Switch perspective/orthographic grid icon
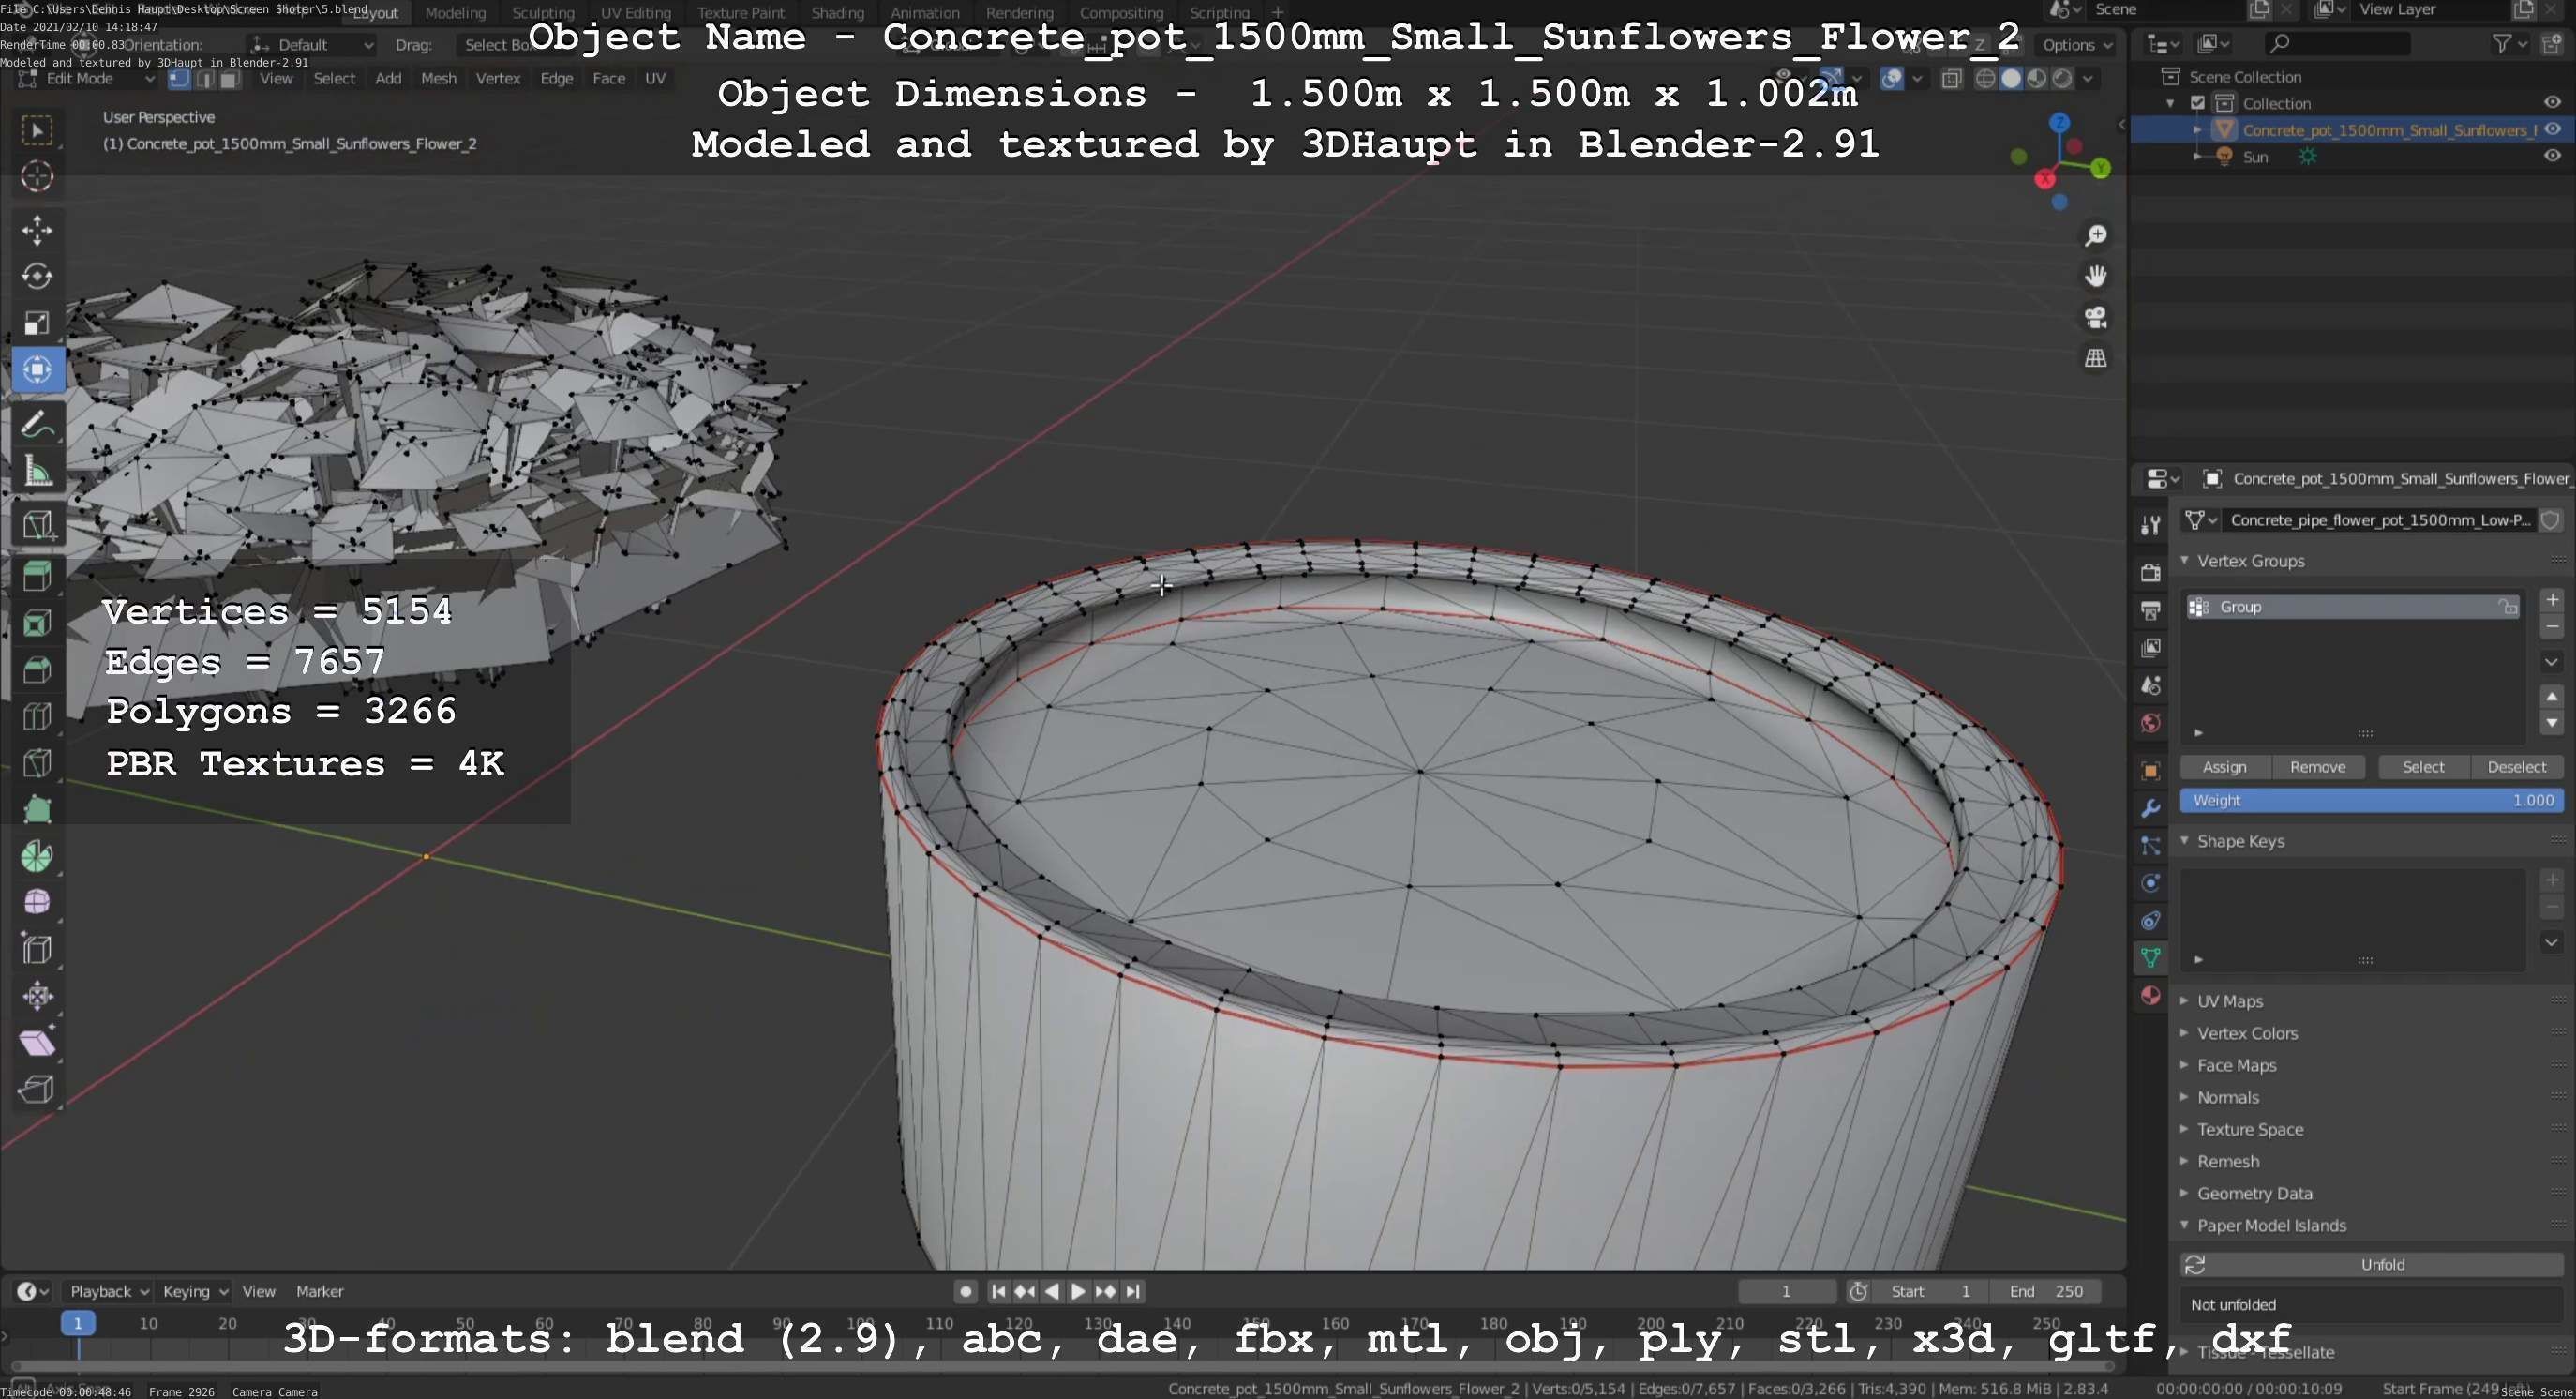This screenshot has height=1399, width=2576. [x=2096, y=358]
